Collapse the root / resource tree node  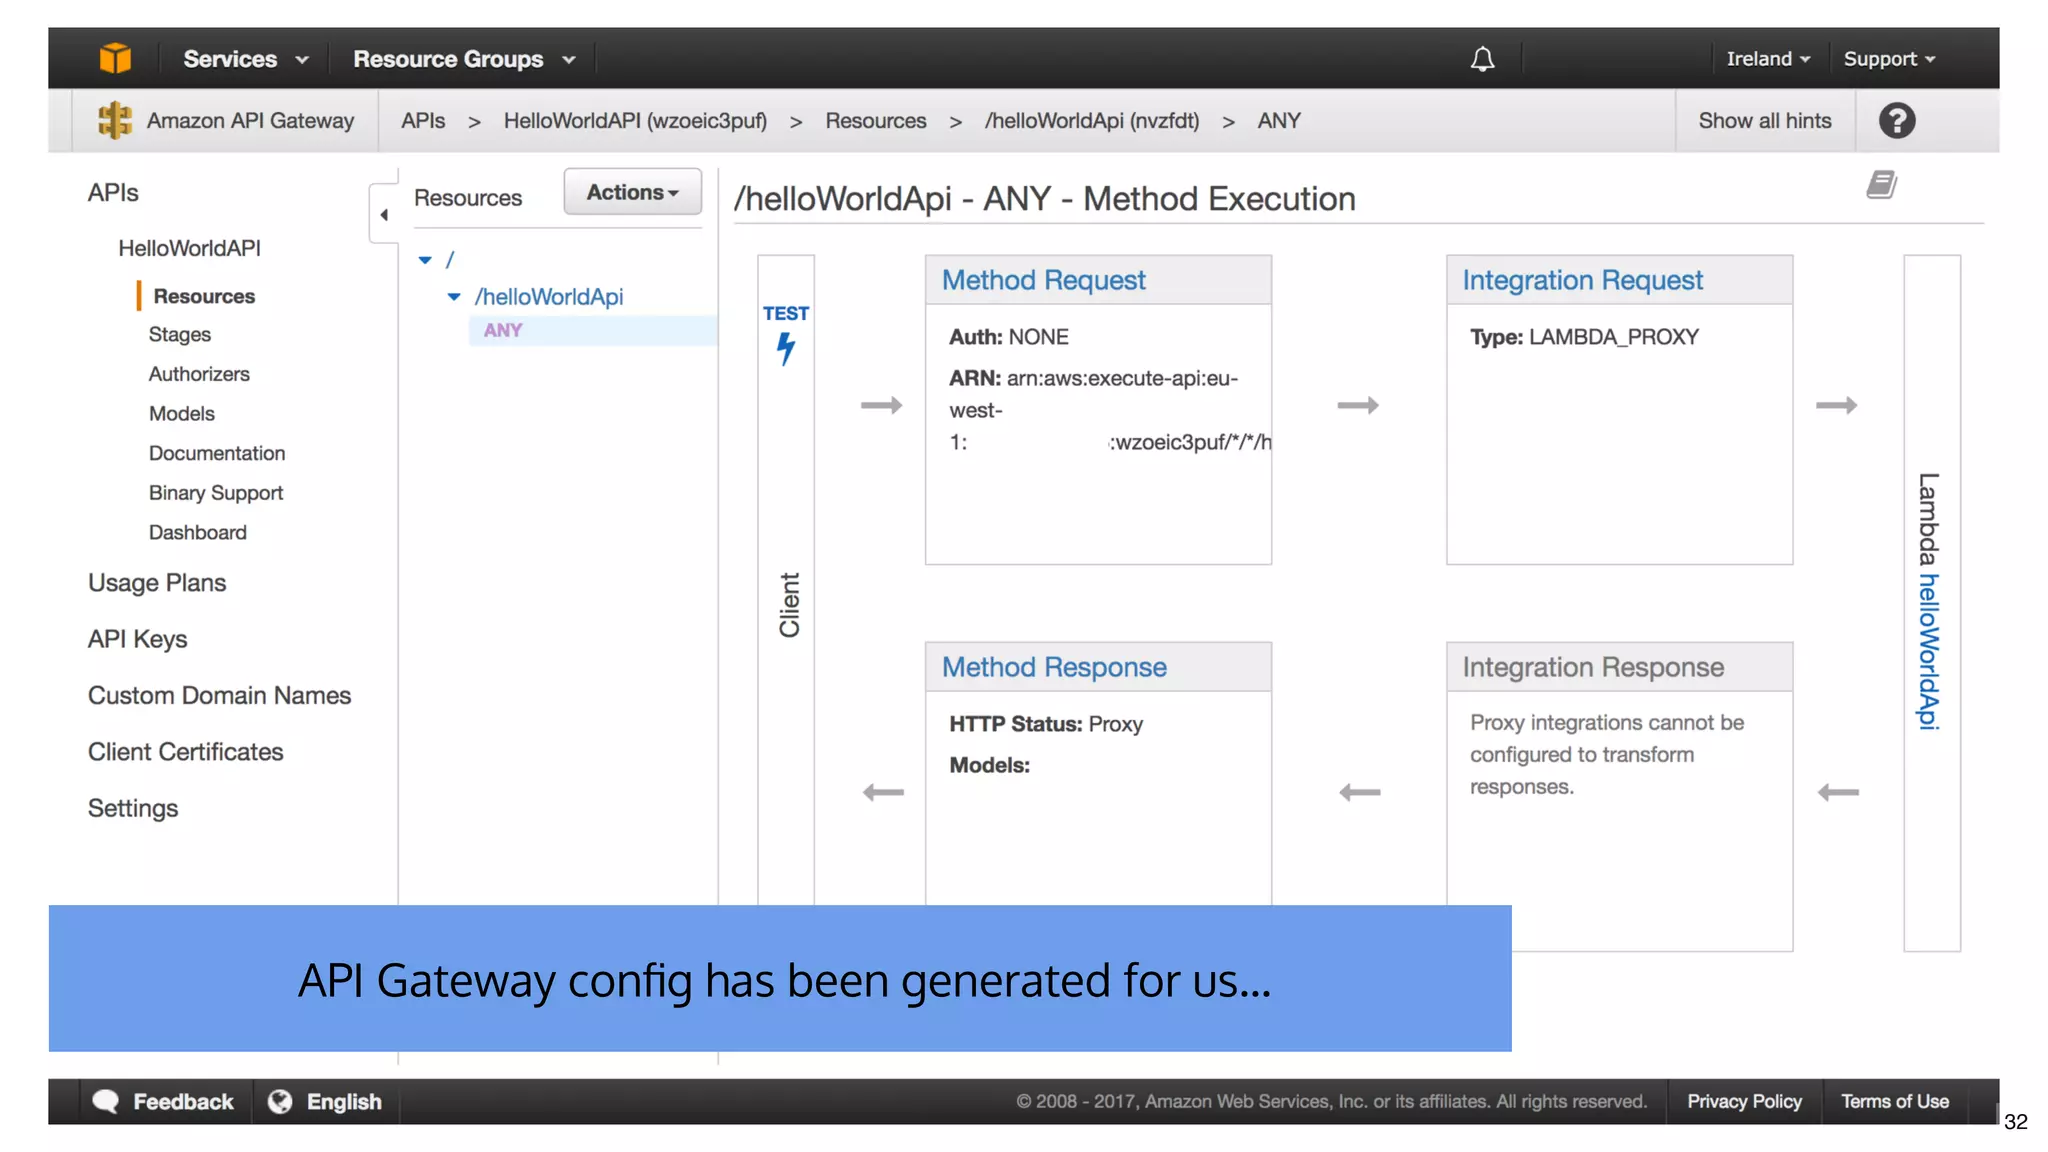425,260
